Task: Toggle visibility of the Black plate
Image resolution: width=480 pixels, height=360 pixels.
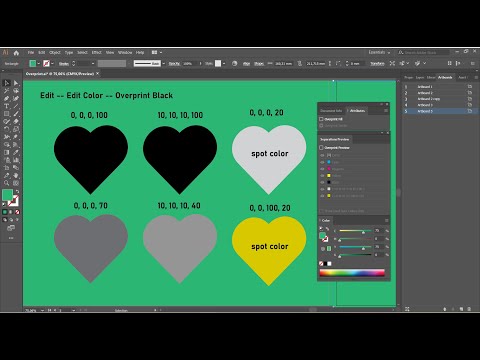Action: pos(322,182)
